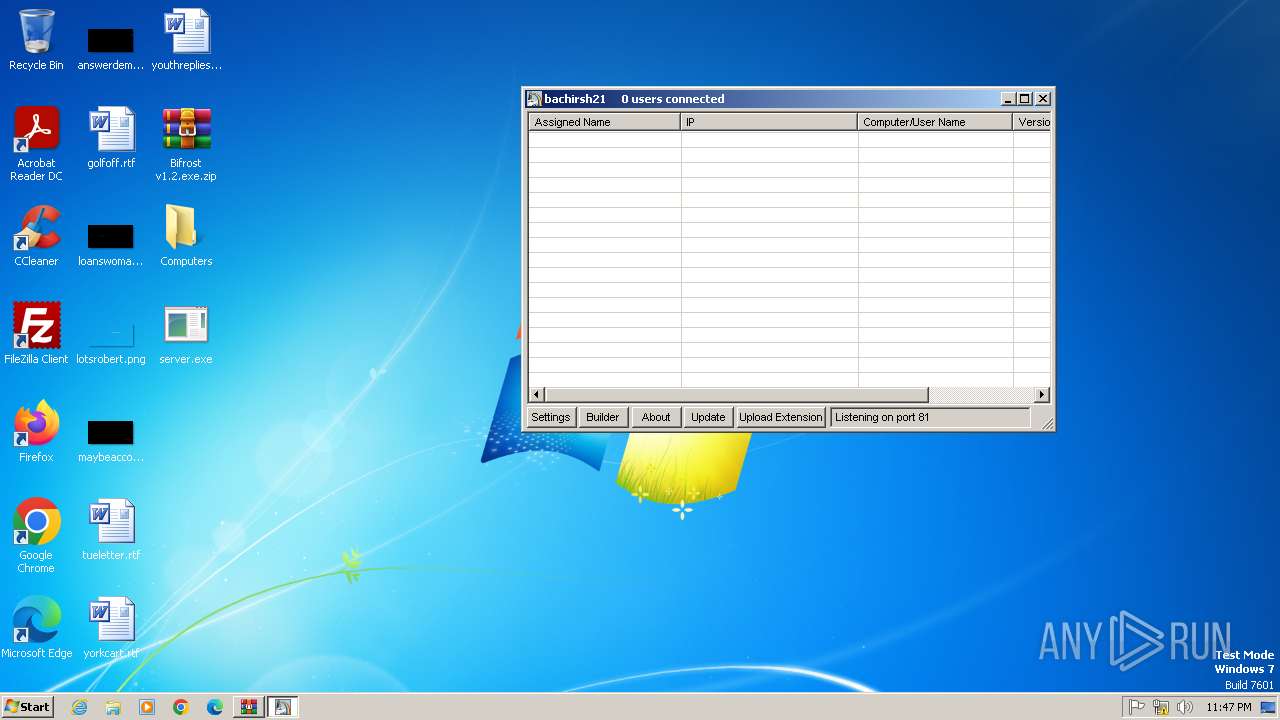This screenshot has width=1280, height=720.
Task: Select youthreplies Word document icon
Action: [x=186, y=40]
